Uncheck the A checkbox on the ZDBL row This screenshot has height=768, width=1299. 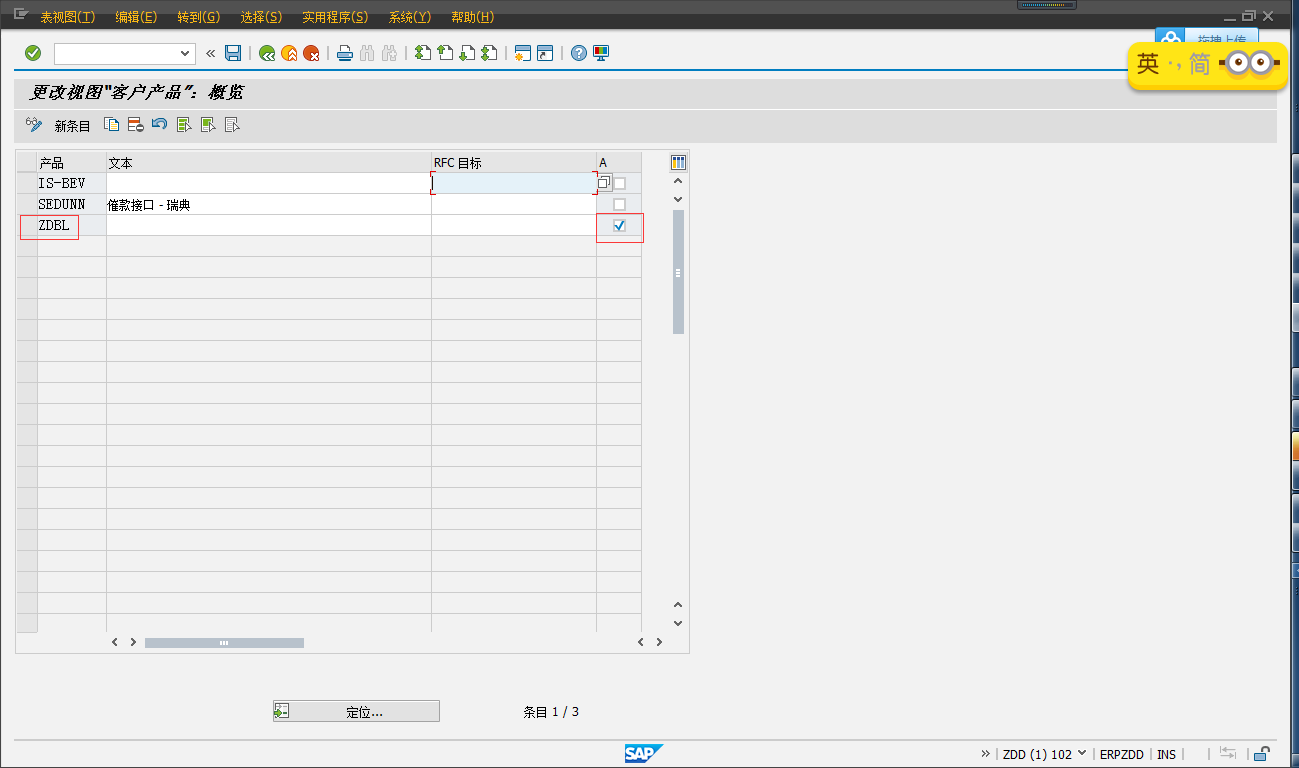619,227
